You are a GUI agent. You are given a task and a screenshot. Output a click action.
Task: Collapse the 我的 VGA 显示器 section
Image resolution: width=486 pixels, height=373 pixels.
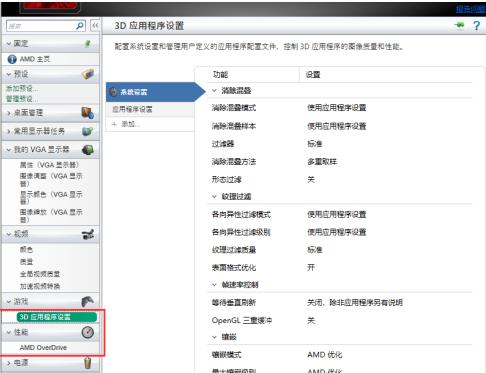coord(9,150)
